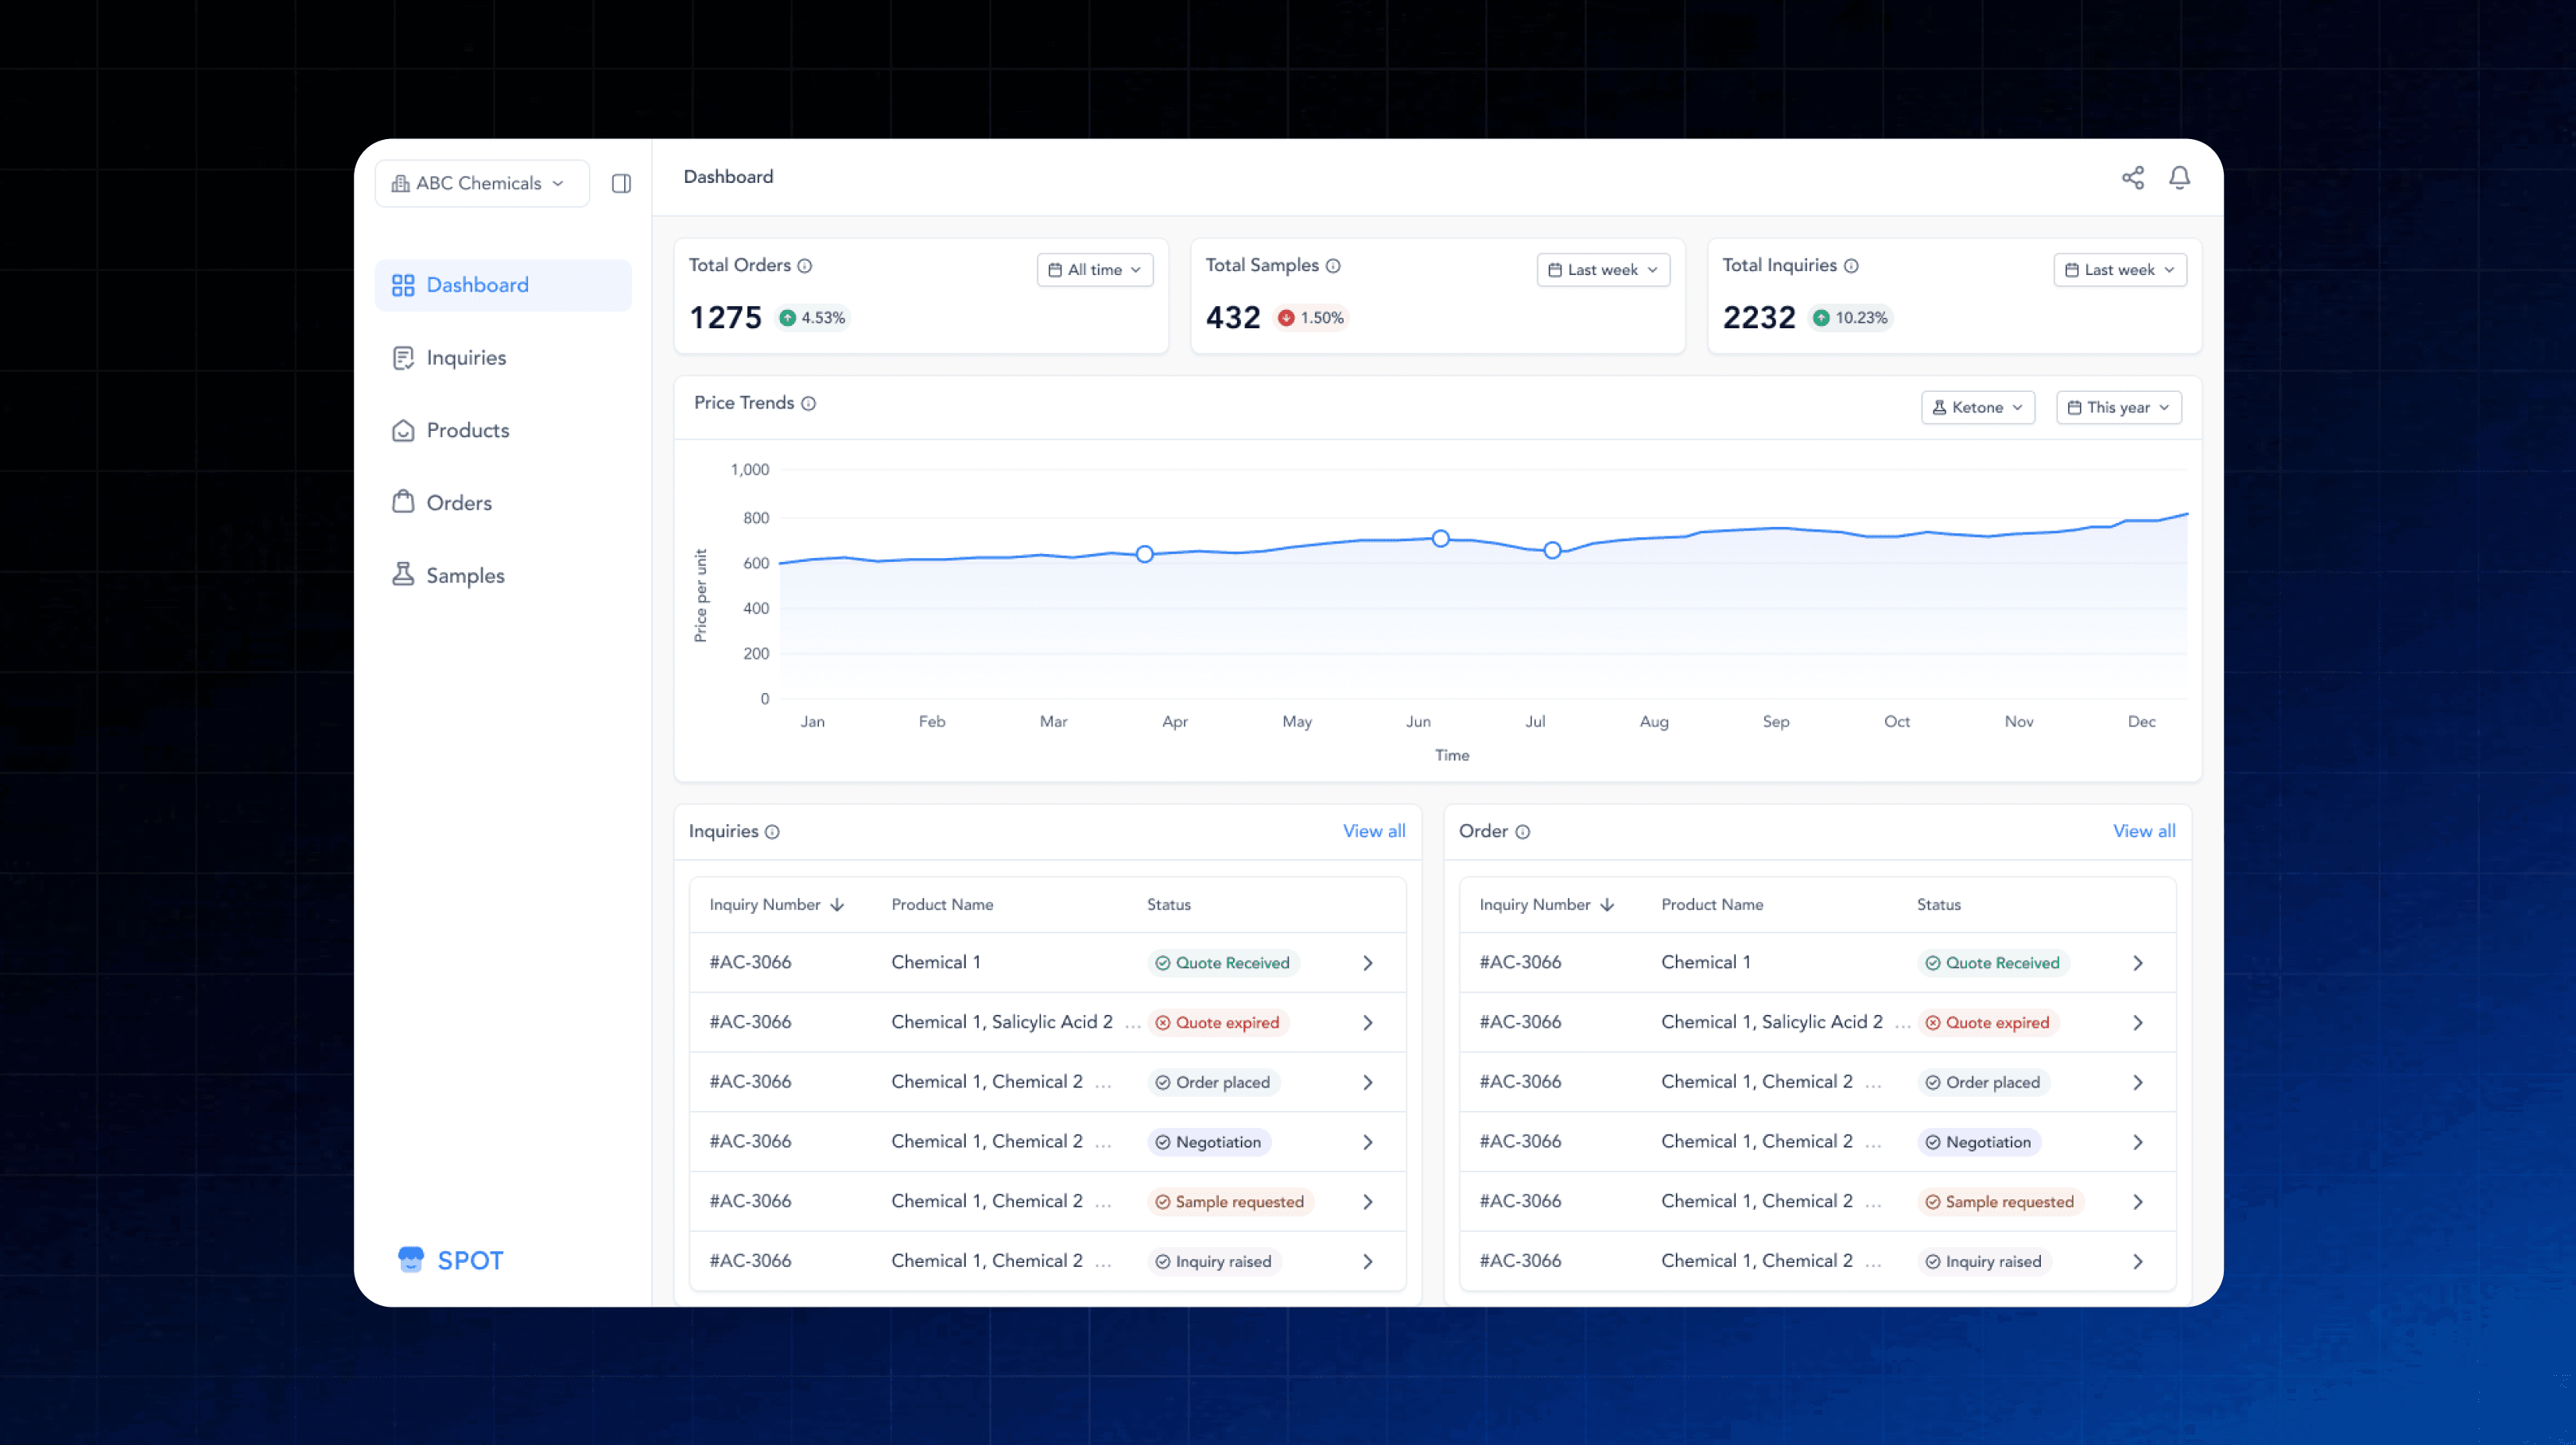Open All time filter for Total Orders
This screenshot has height=1445, width=2576.
tap(1095, 270)
